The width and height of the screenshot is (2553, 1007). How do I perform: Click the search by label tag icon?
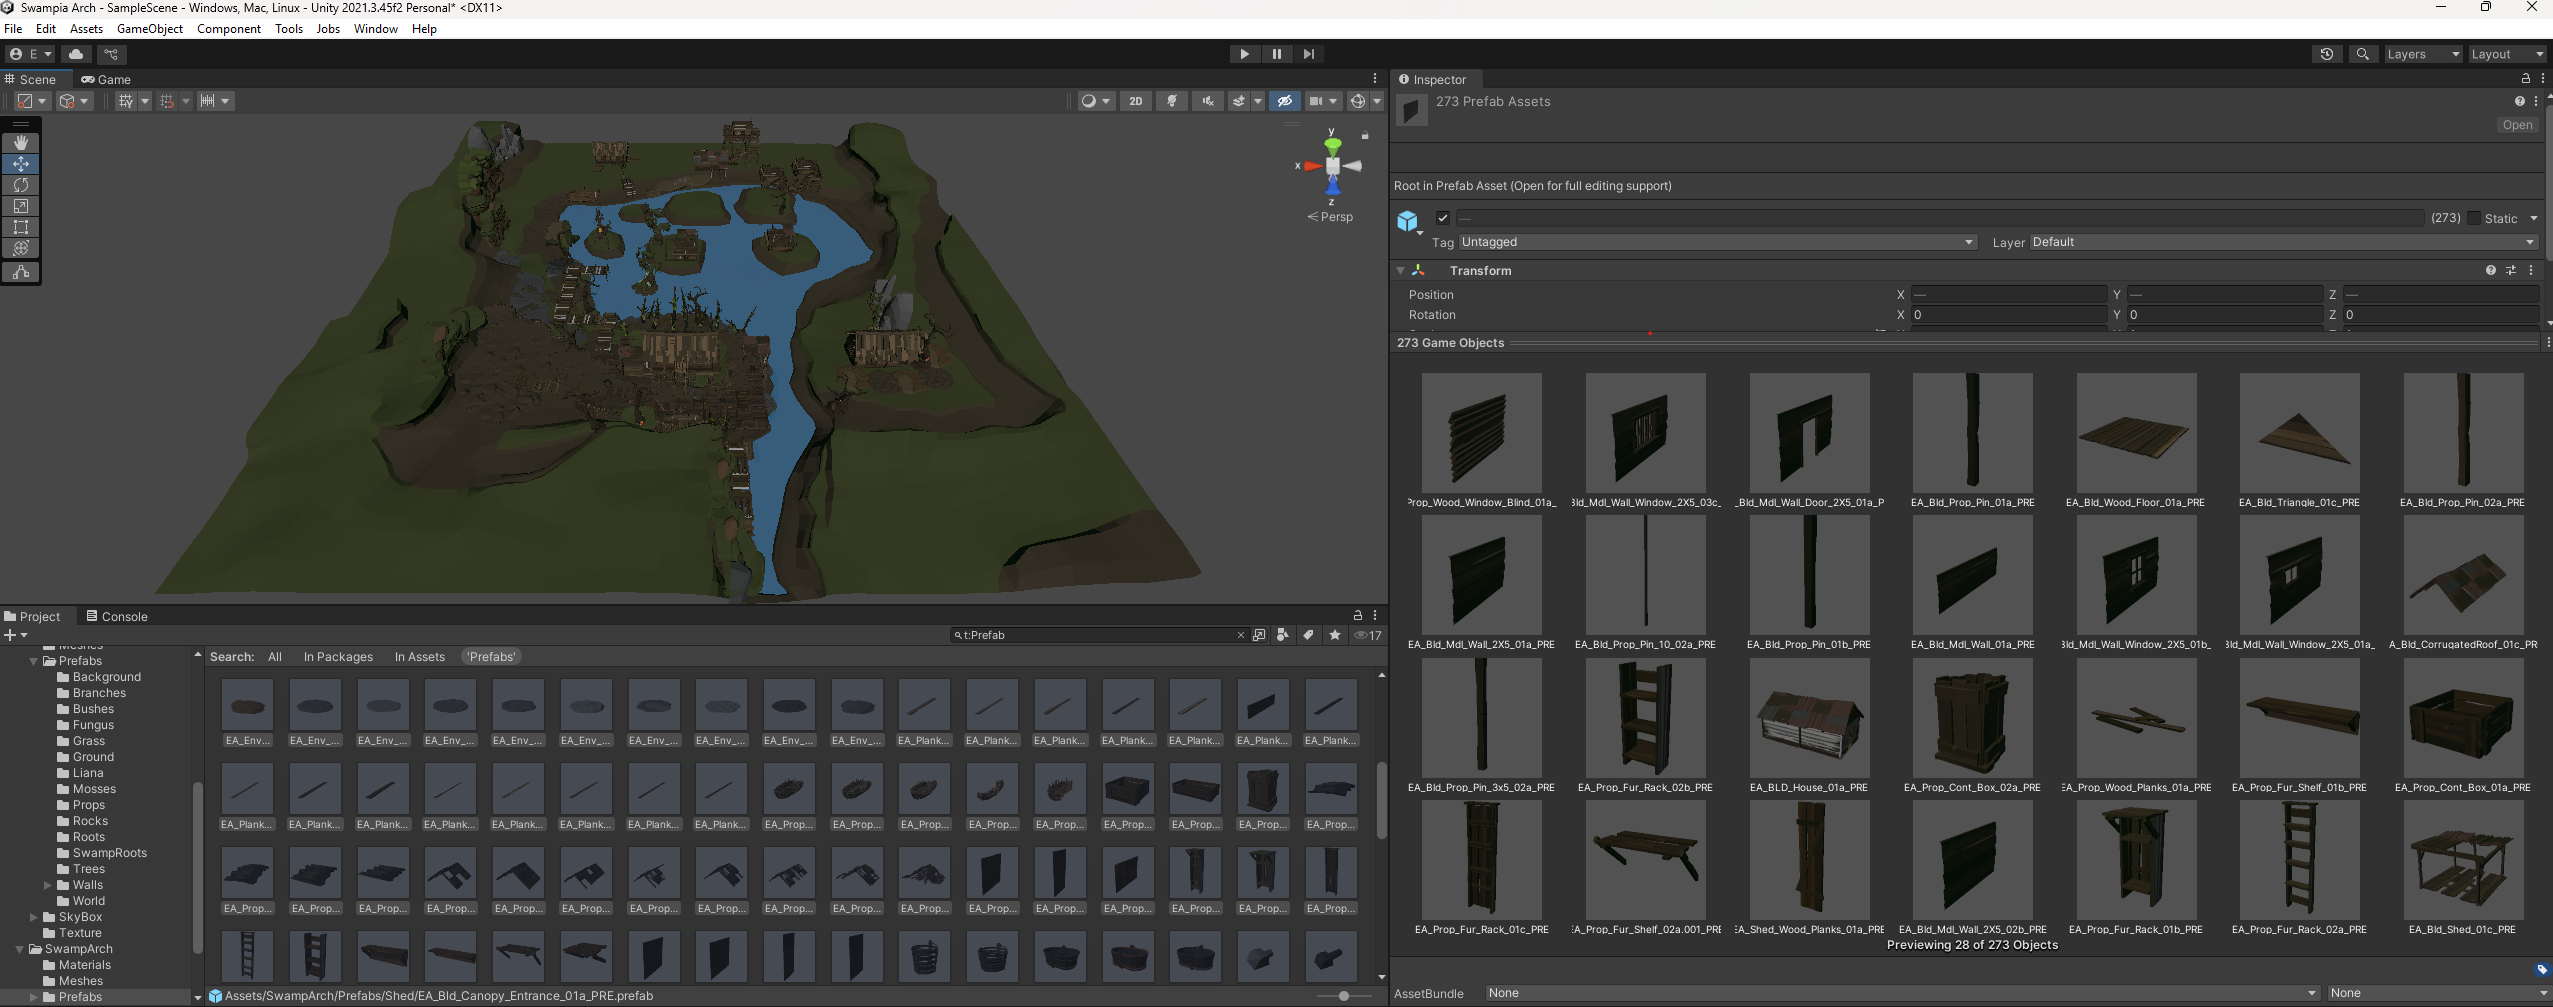pos(1308,635)
